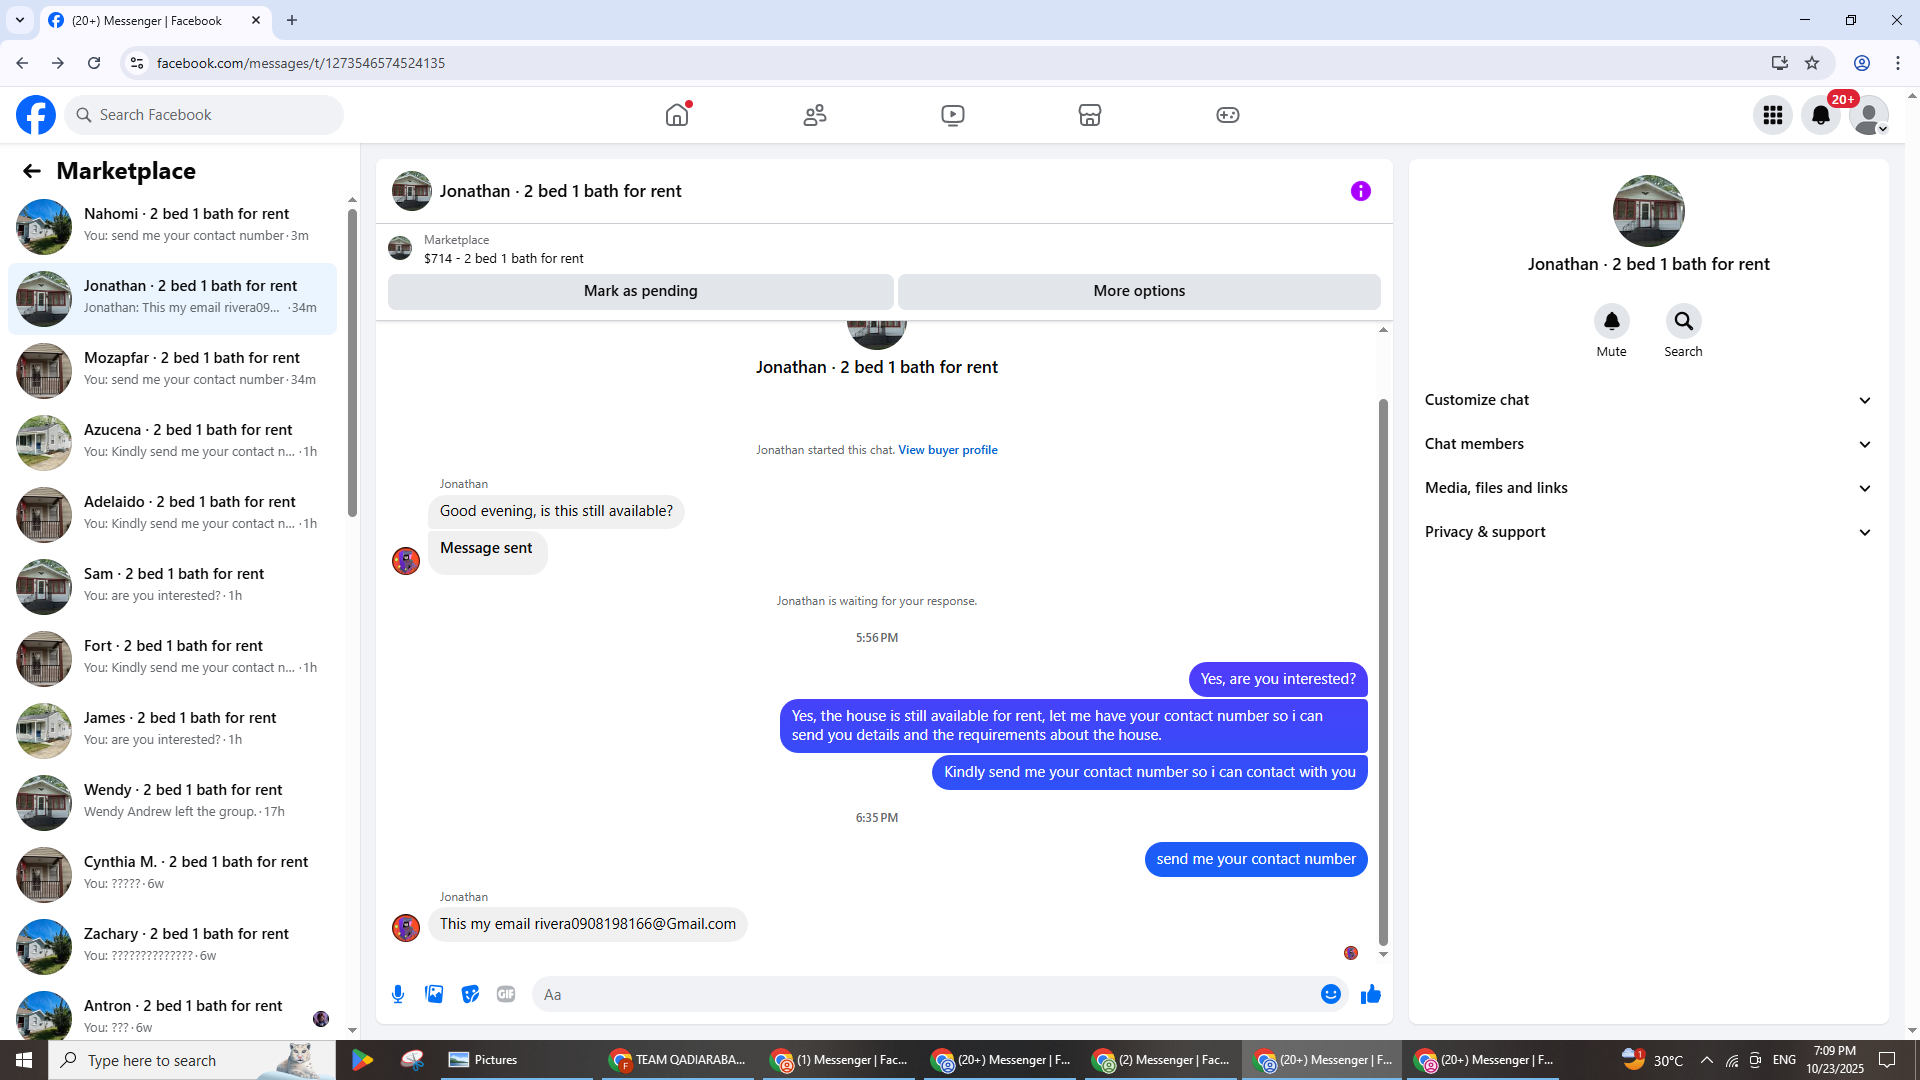
Task: Mute this conversation with bell button
Action: (1611, 321)
